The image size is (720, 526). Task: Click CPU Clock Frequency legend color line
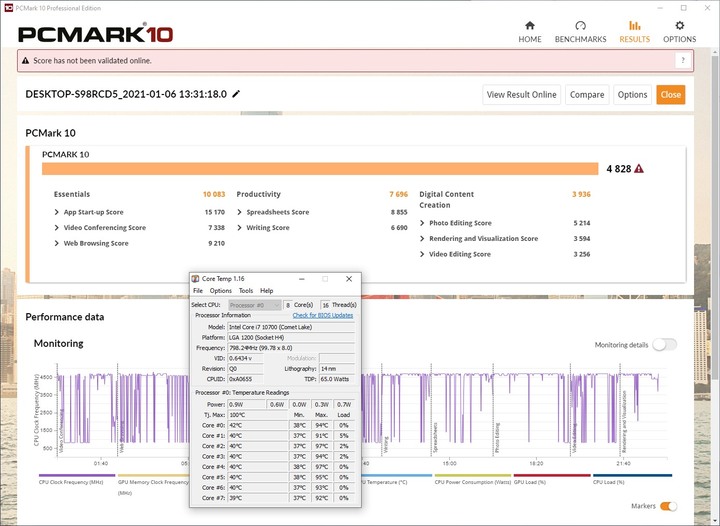tap(77, 476)
